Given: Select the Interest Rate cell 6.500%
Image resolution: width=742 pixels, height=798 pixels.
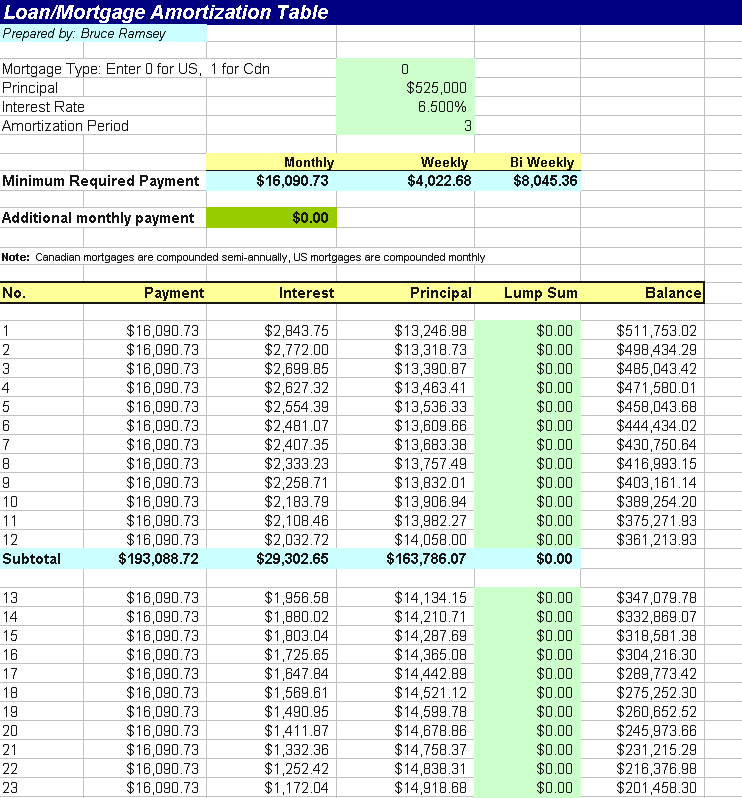Looking at the screenshot, I should [405, 106].
